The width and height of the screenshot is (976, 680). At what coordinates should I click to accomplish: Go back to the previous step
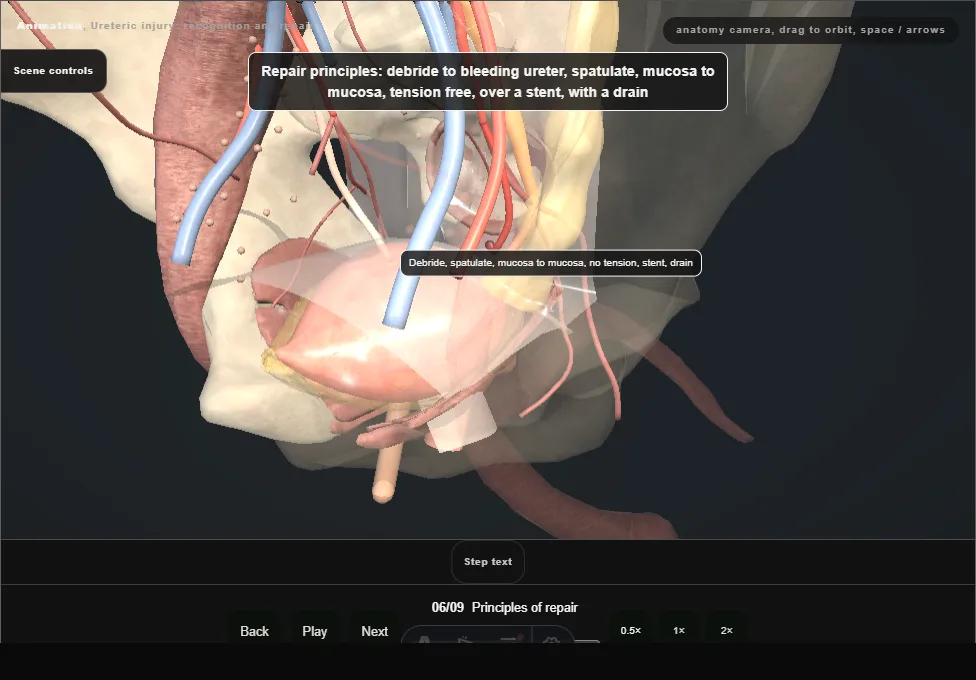coord(255,631)
